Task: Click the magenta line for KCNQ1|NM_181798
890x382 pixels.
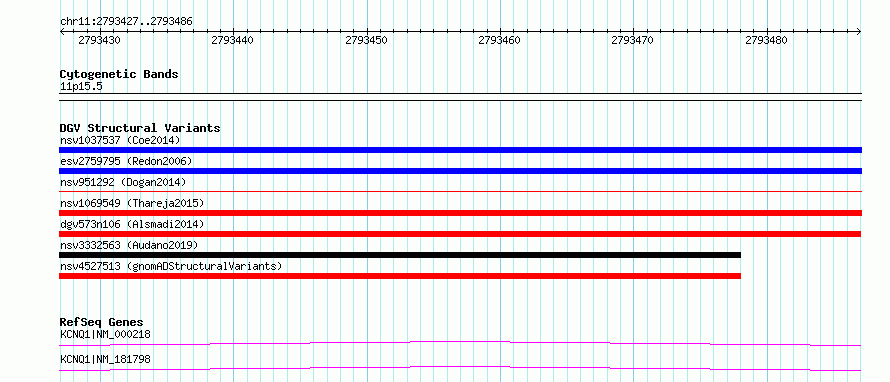Action: (460, 368)
